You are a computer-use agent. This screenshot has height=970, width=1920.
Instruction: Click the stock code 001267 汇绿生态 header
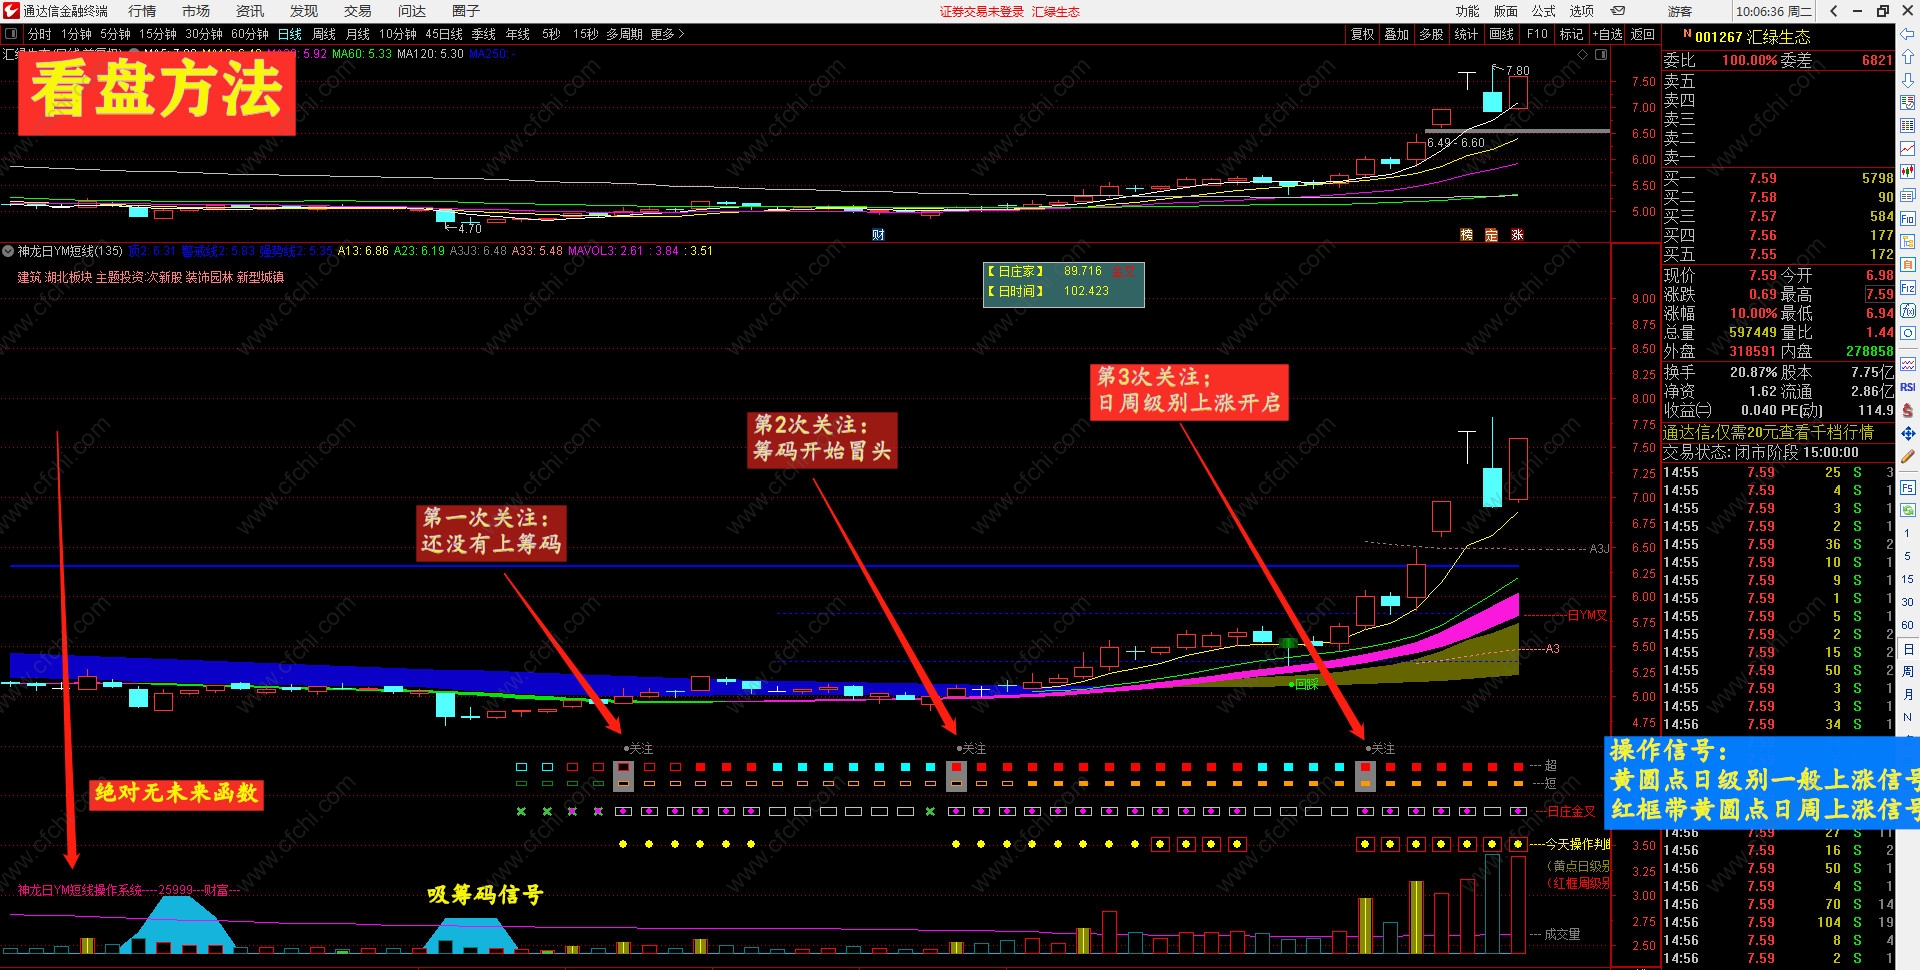[1752, 37]
